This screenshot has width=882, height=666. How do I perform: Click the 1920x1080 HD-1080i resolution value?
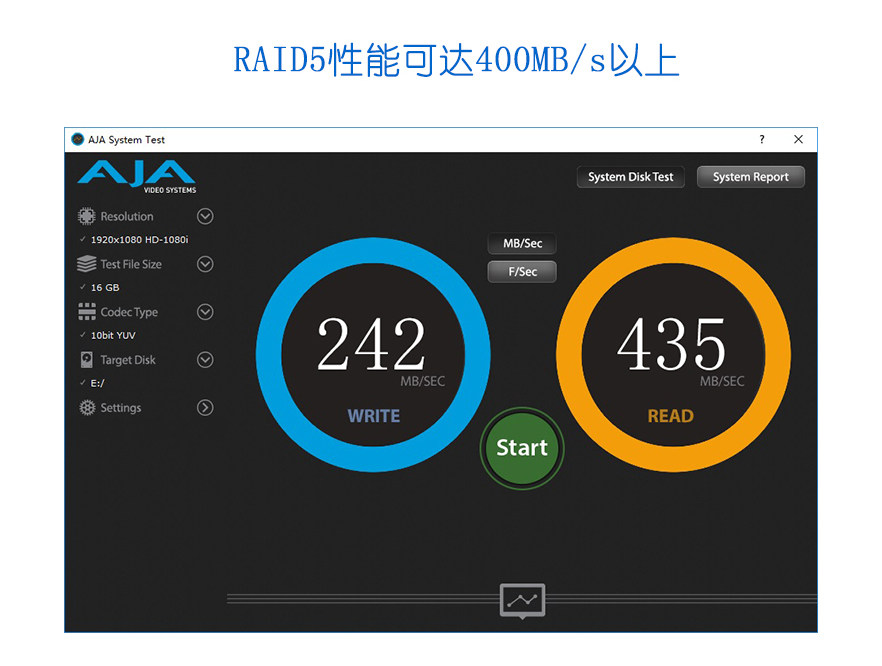point(140,240)
